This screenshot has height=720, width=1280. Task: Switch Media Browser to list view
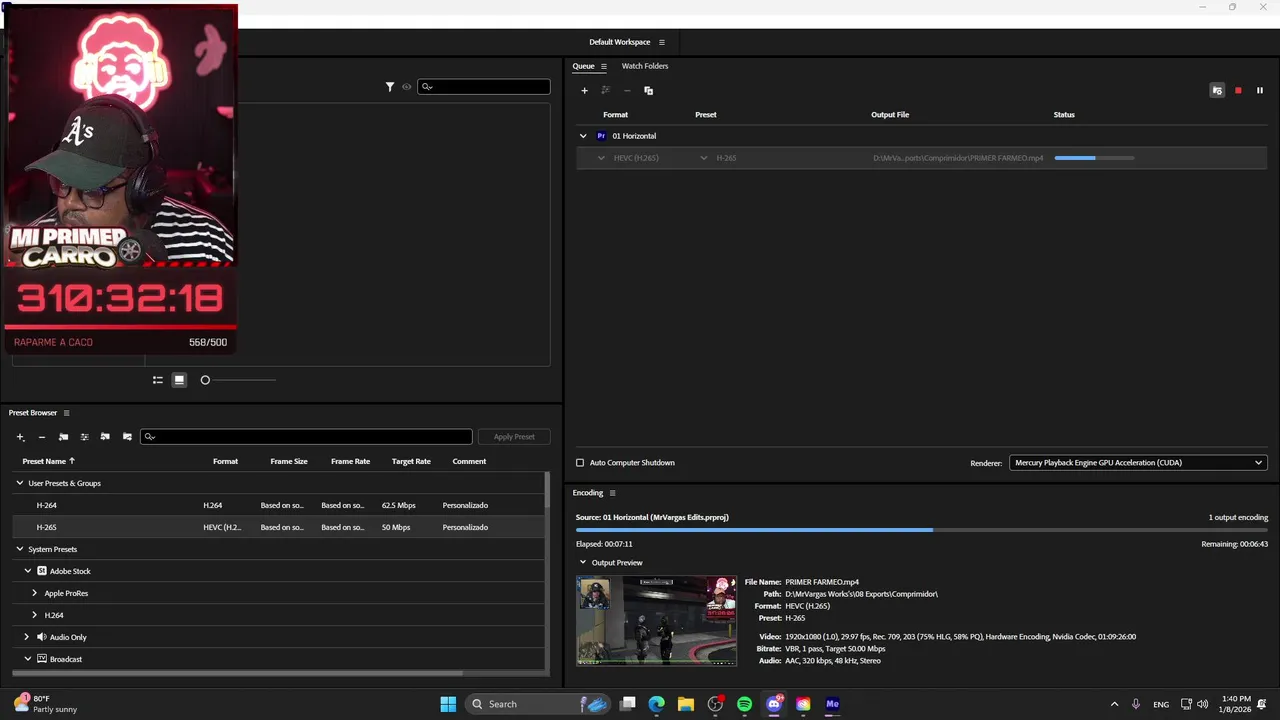pyautogui.click(x=157, y=380)
